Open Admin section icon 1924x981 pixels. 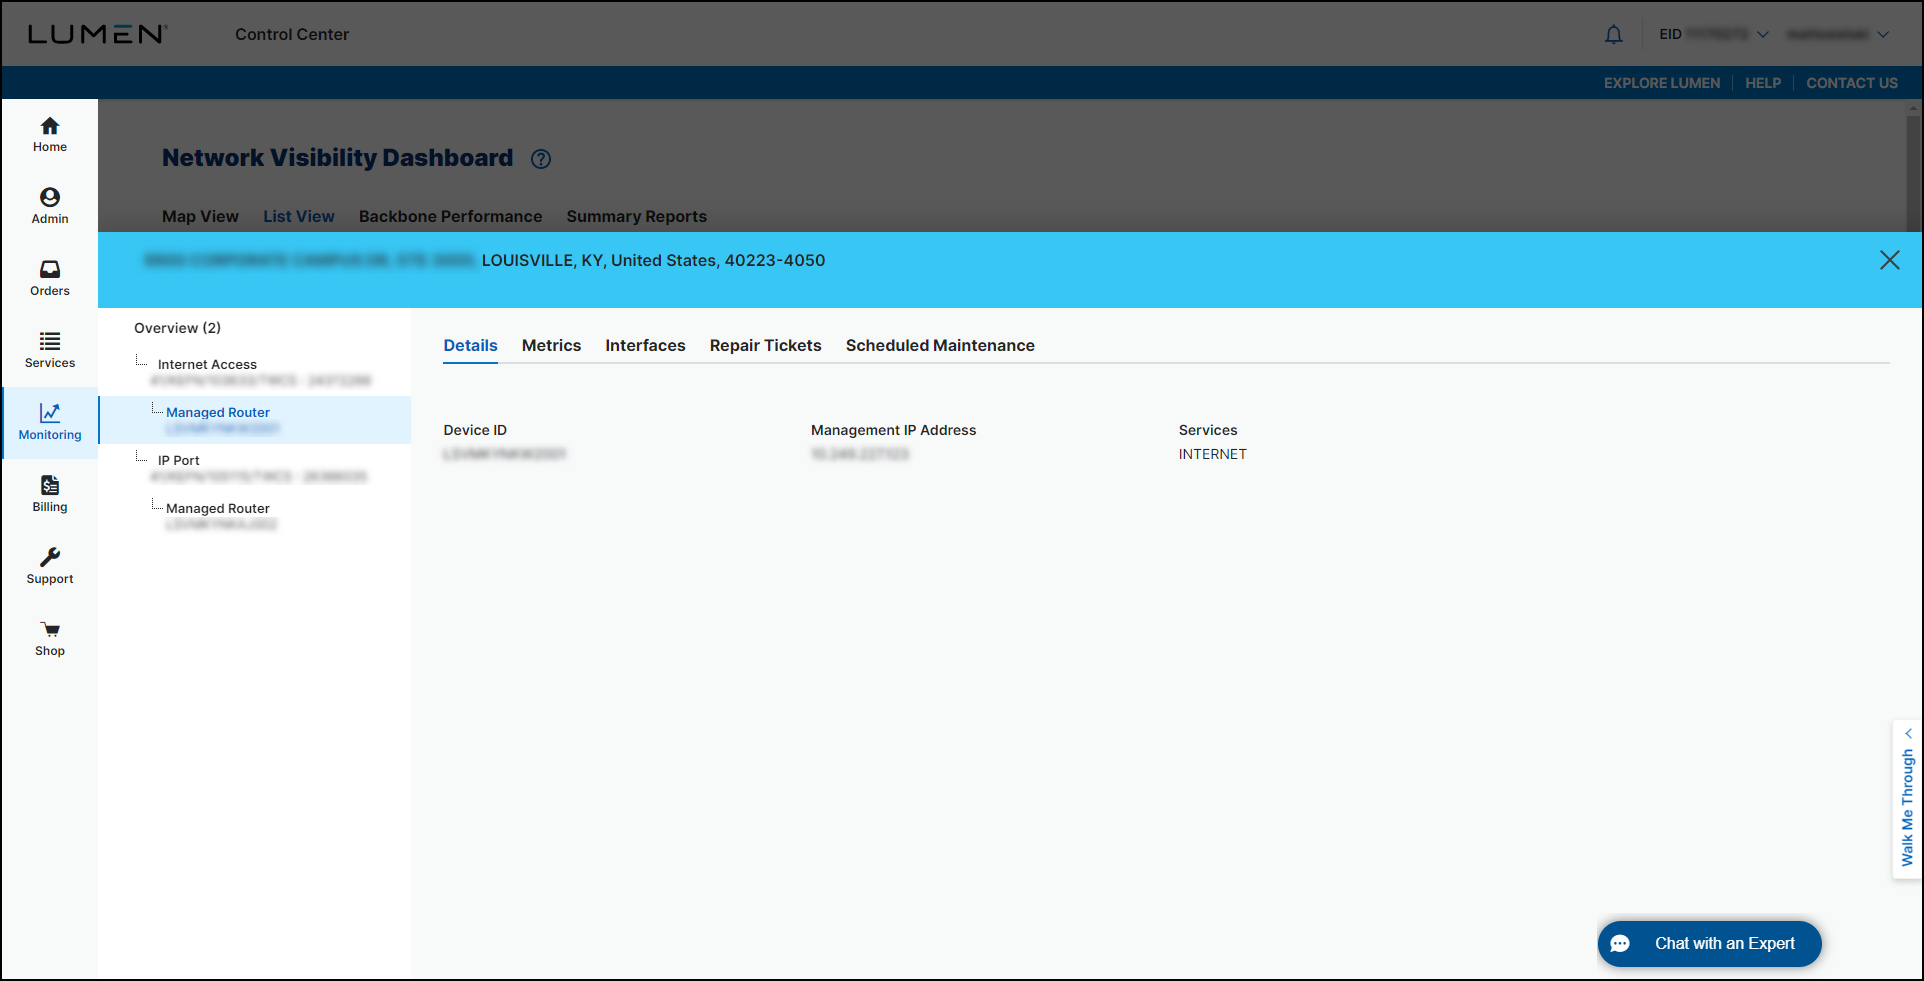tap(50, 197)
